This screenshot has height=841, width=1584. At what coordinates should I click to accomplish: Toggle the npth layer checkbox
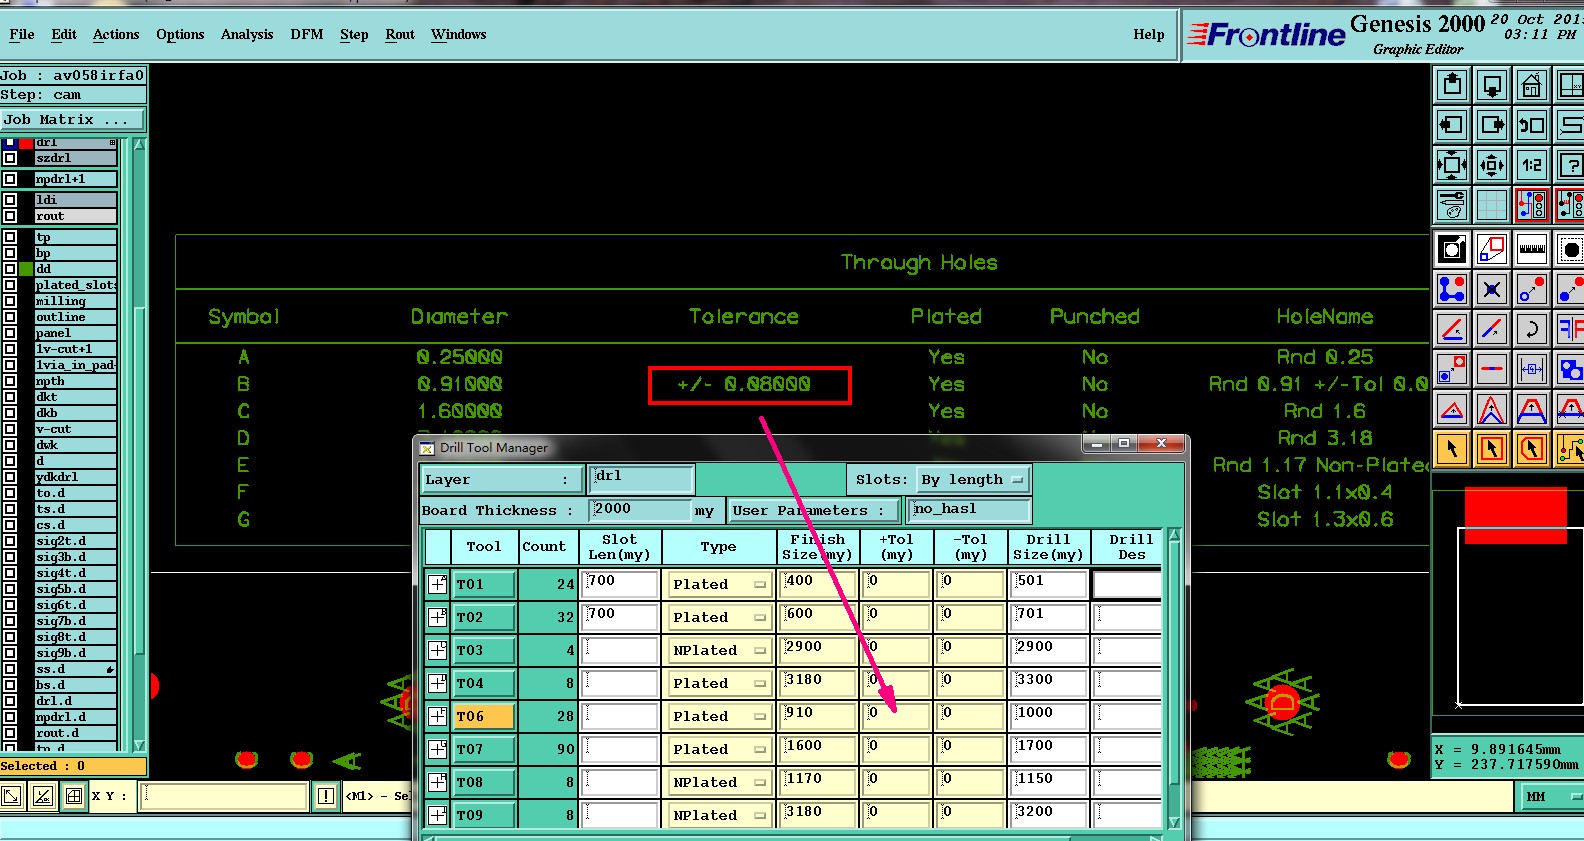[10, 381]
